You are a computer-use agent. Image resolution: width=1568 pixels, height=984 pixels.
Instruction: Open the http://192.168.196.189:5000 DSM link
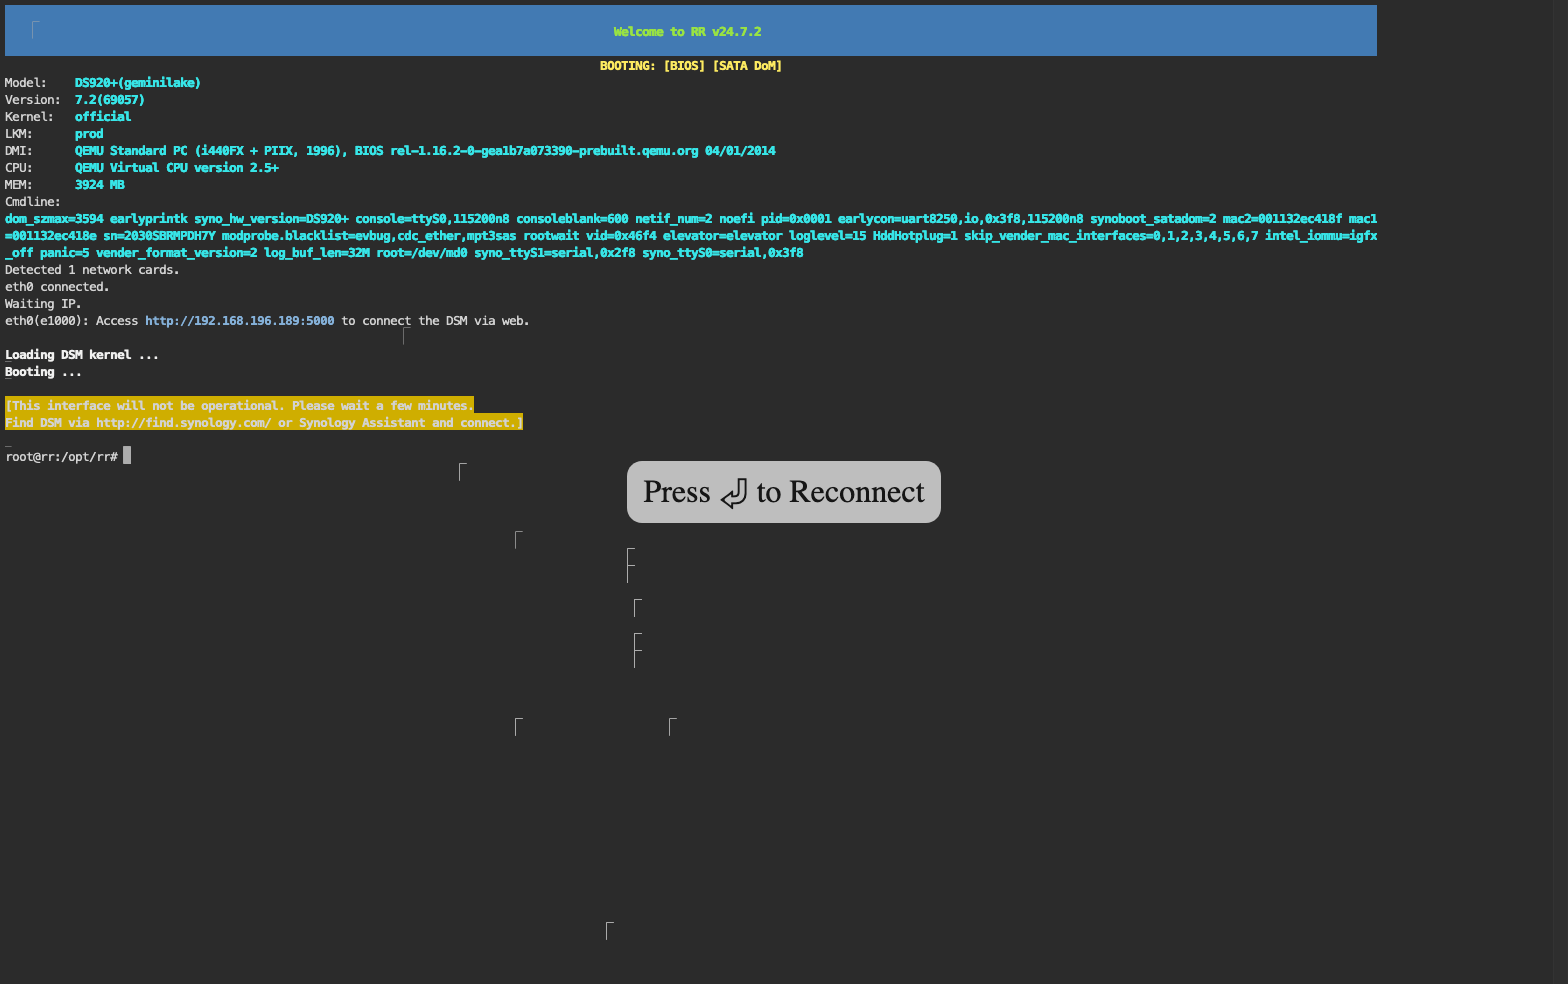(239, 321)
